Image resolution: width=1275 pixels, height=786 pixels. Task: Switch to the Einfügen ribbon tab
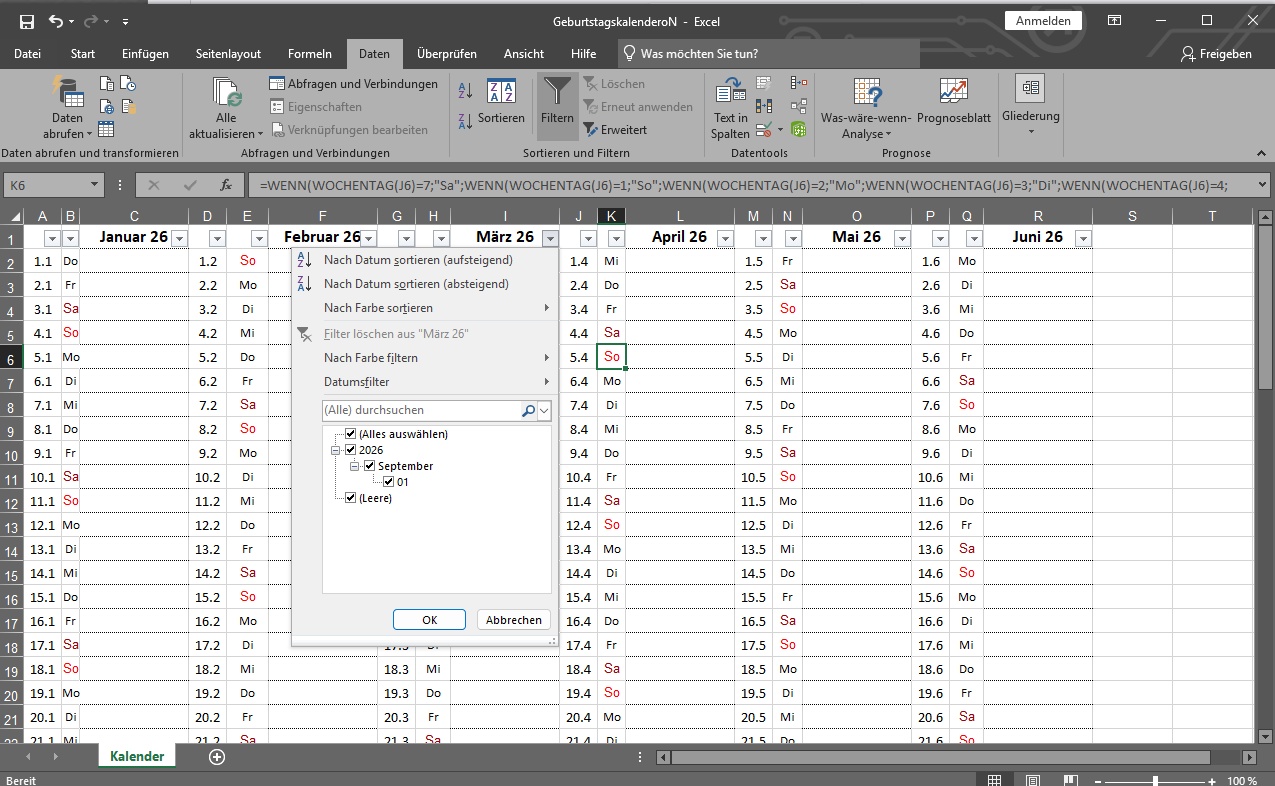point(146,54)
